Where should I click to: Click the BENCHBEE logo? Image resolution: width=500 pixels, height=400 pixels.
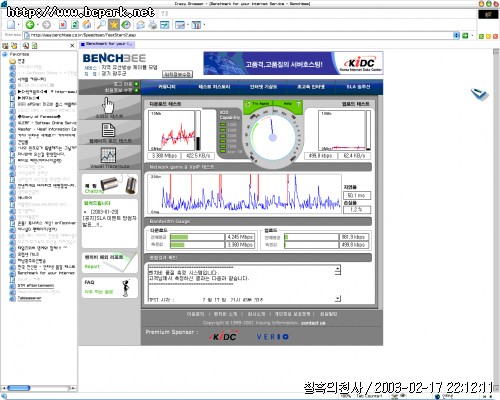pos(114,58)
